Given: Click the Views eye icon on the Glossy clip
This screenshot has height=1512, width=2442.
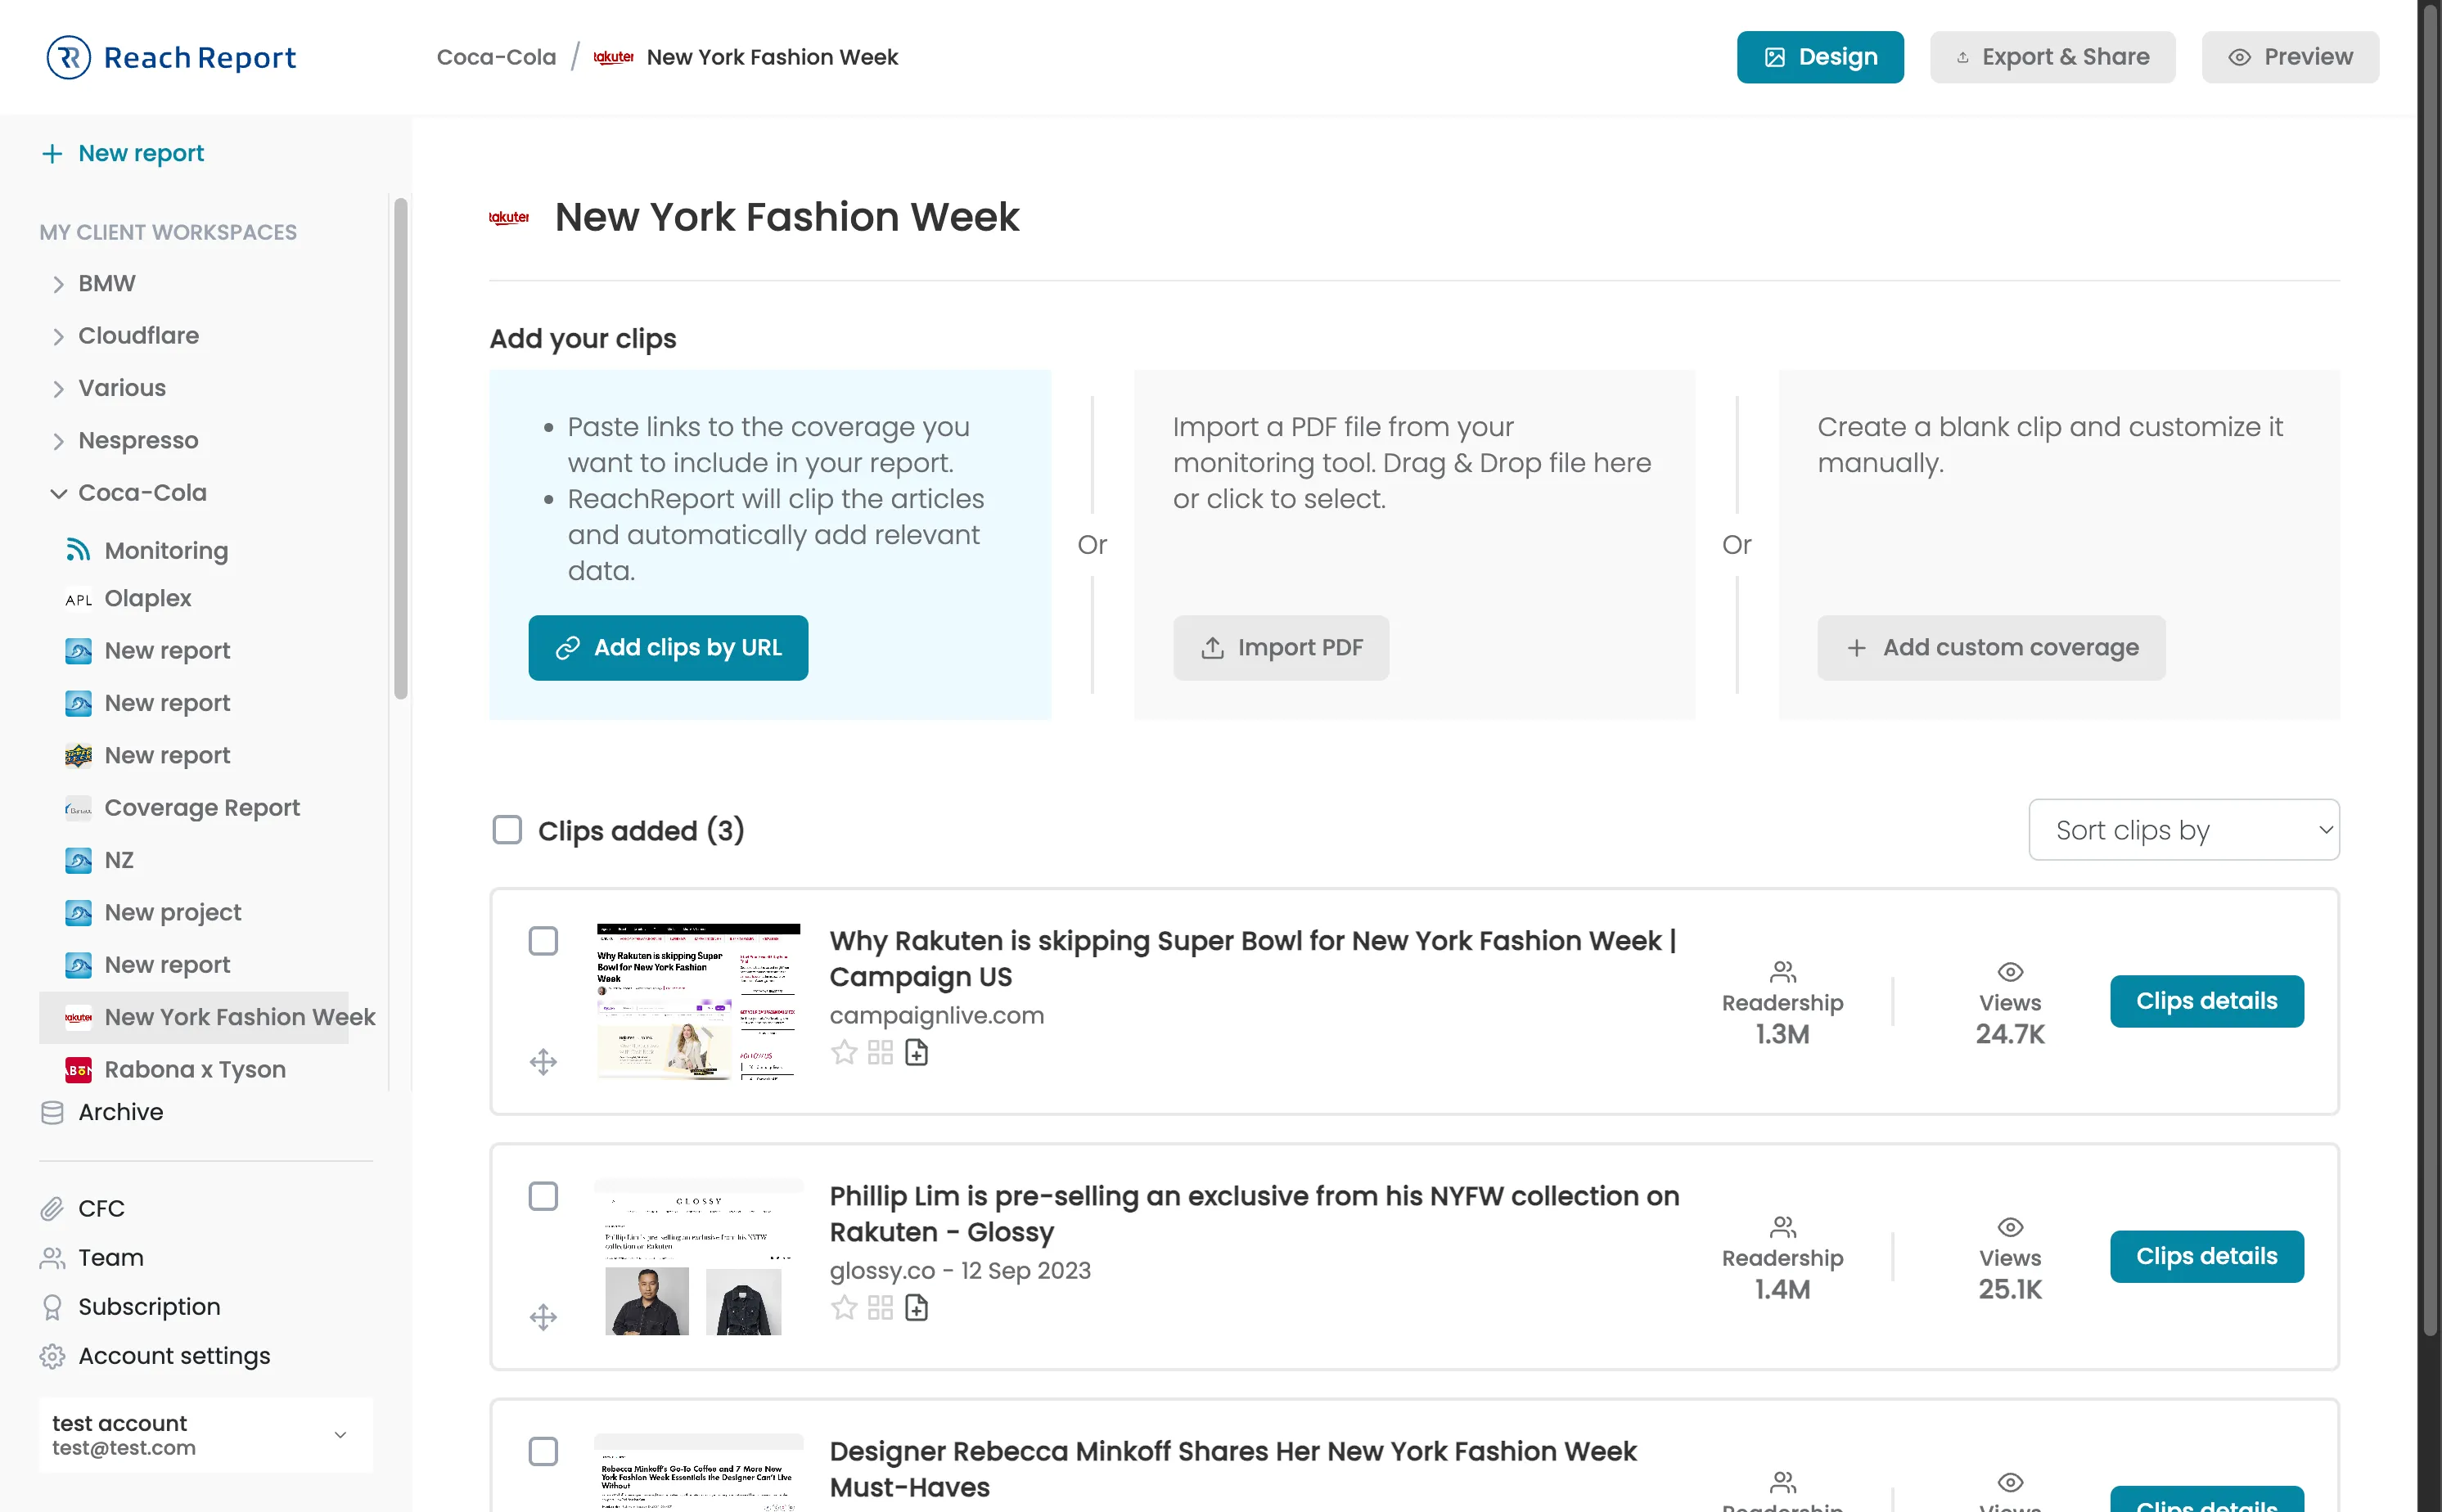Looking at the screenshot, I should click(2008, 1227).
